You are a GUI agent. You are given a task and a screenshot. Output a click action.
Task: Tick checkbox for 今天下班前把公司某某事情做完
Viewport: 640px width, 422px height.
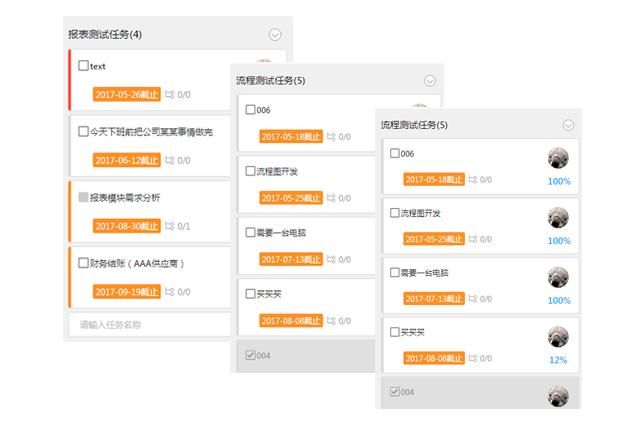click(83, 131)
